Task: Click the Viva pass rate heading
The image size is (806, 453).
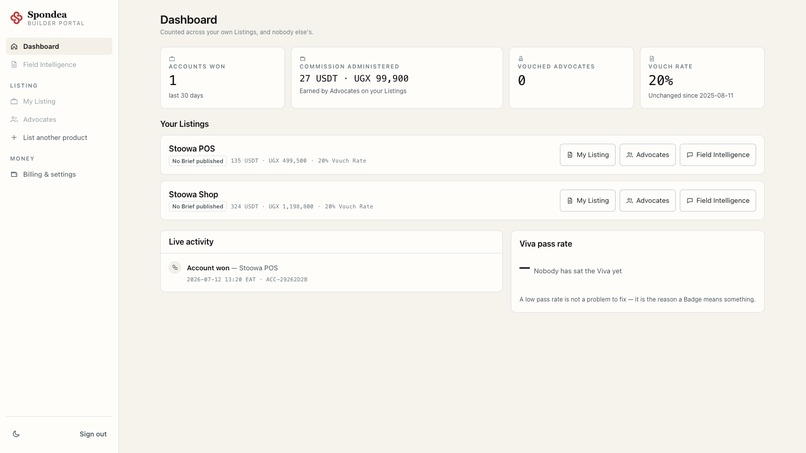Action: click(545, 244)
